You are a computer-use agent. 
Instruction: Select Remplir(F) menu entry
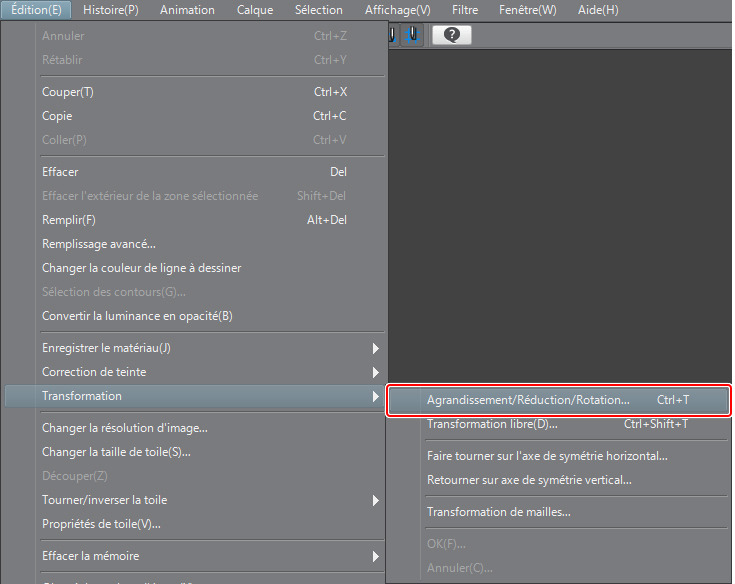click(x=195, y=220)
